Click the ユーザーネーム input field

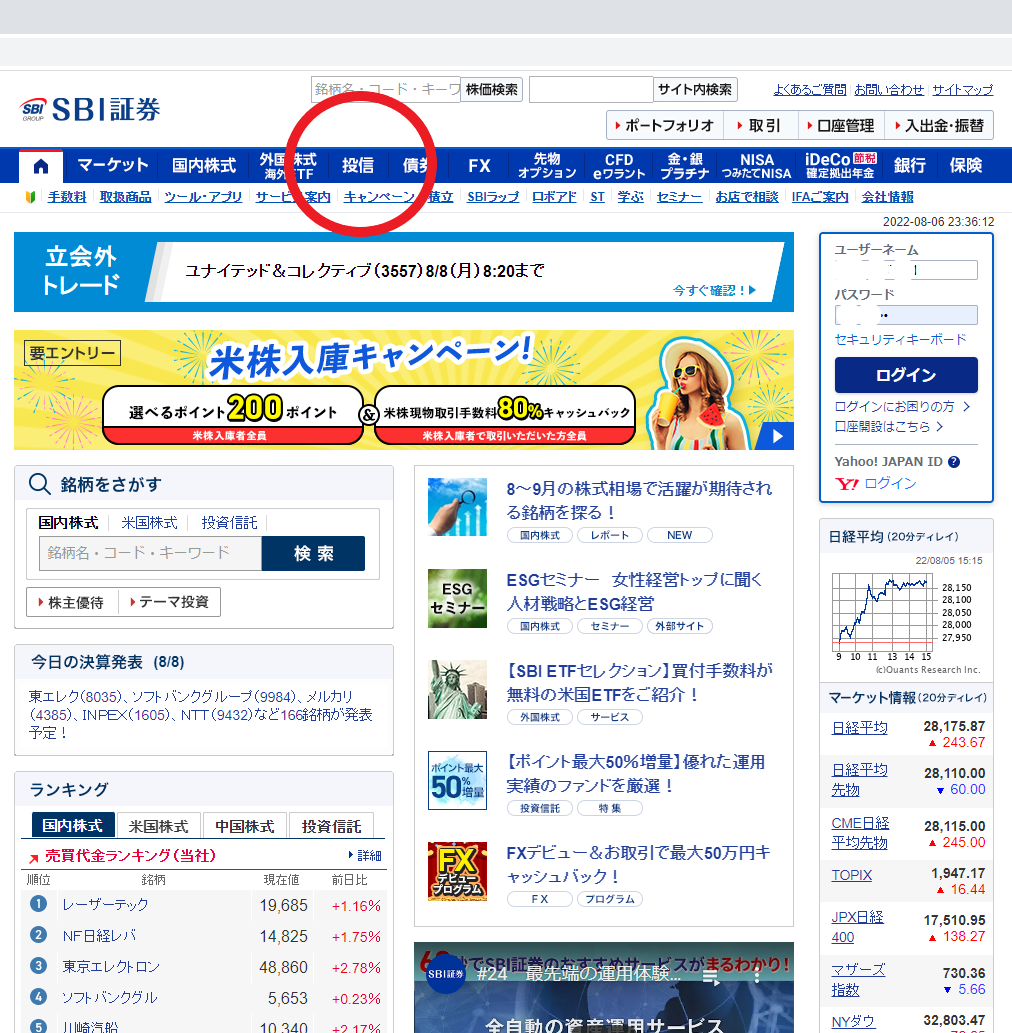(906, 270)
